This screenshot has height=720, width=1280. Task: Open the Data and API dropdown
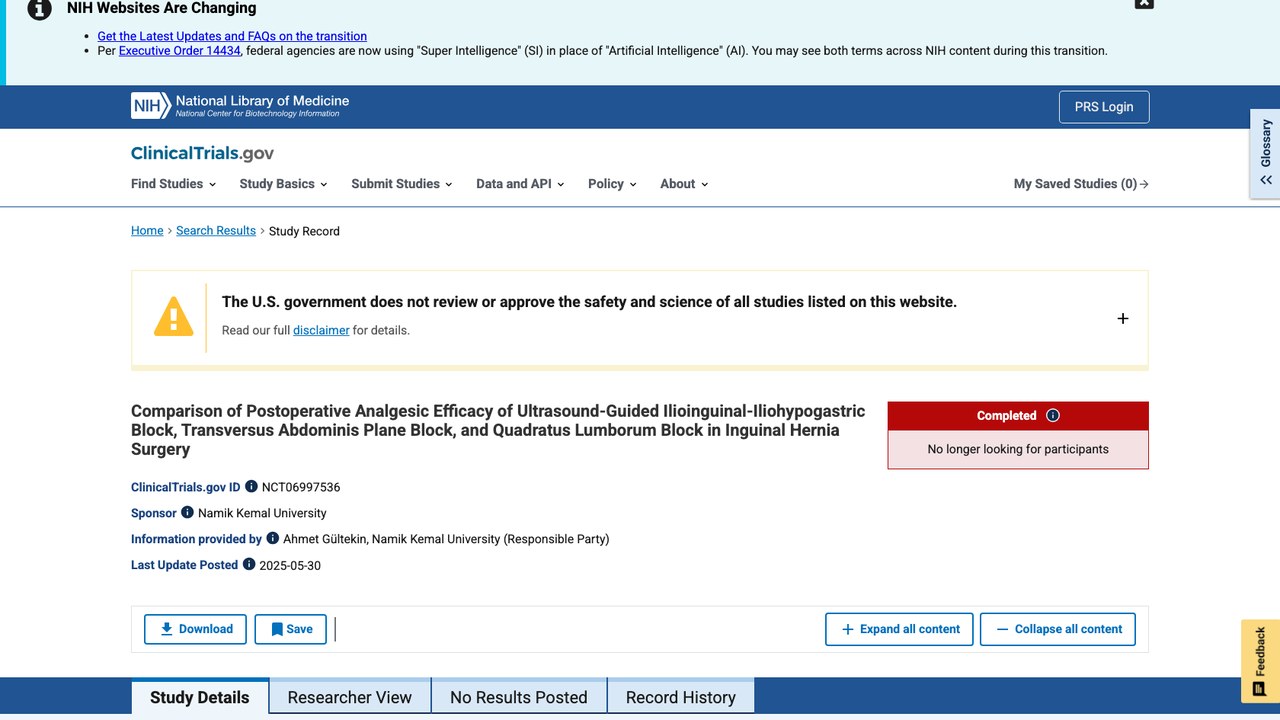(520, 184)
